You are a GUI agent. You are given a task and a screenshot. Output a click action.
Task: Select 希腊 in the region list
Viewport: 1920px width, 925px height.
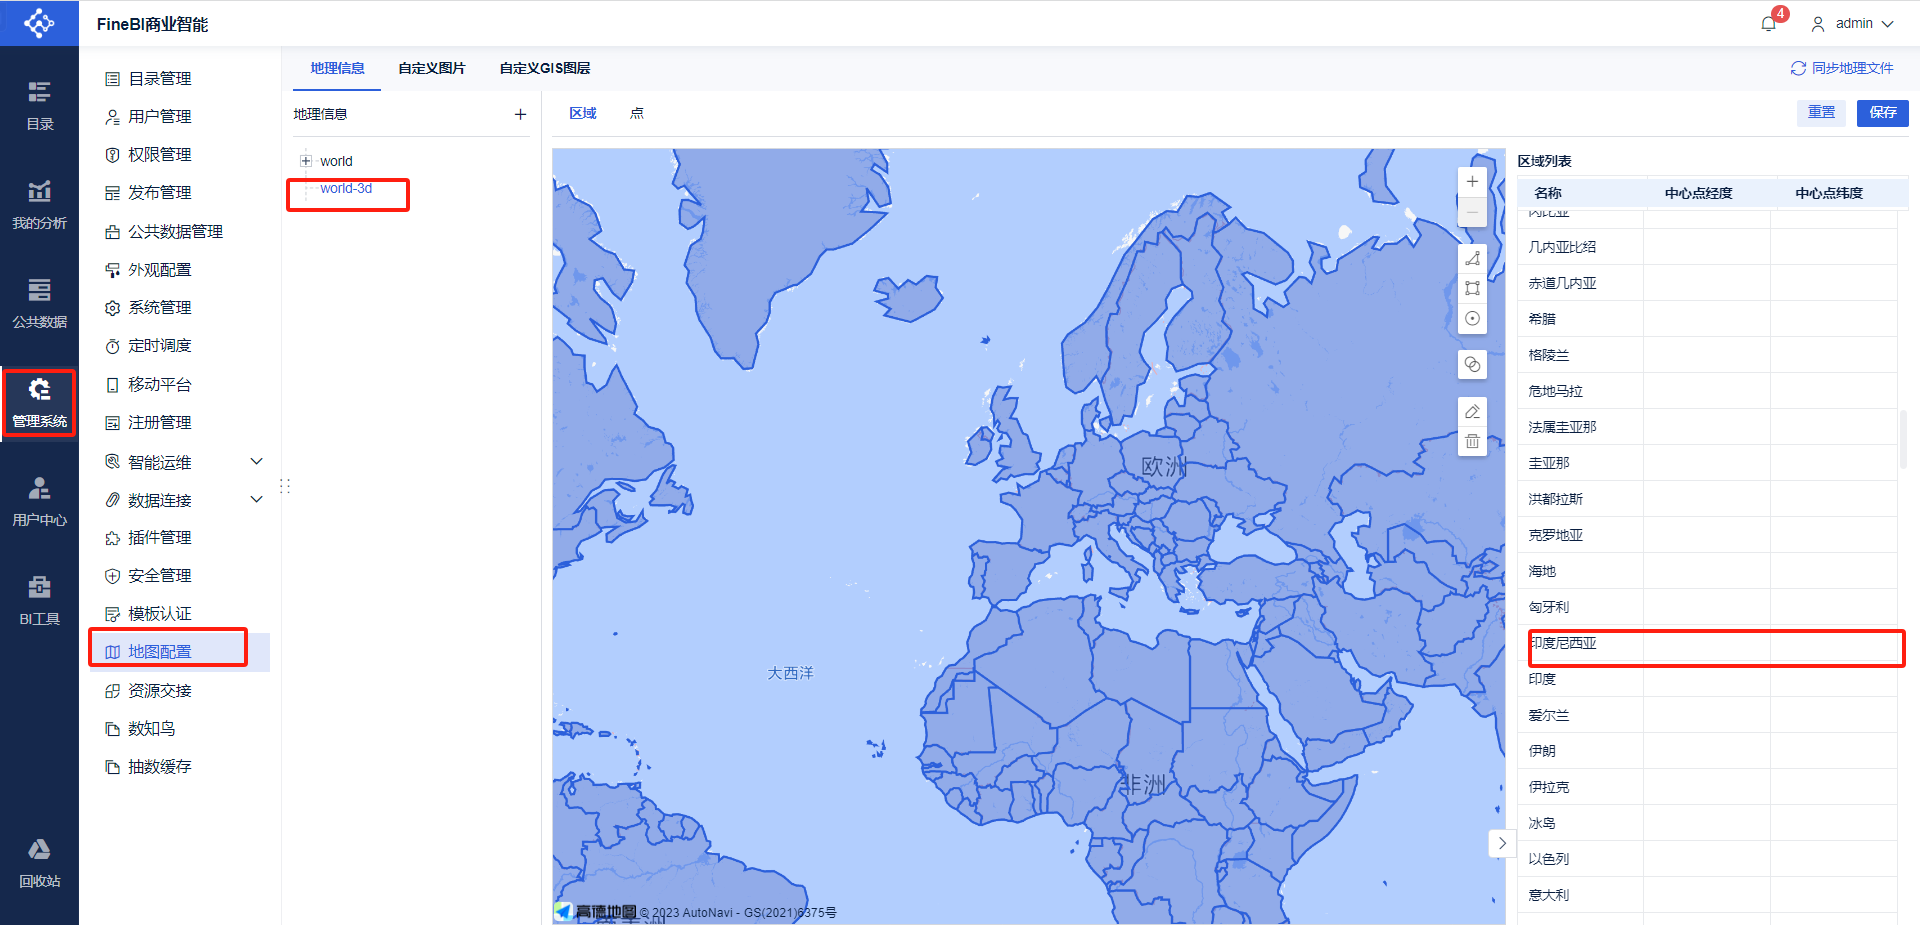(x=1541, y=319)
